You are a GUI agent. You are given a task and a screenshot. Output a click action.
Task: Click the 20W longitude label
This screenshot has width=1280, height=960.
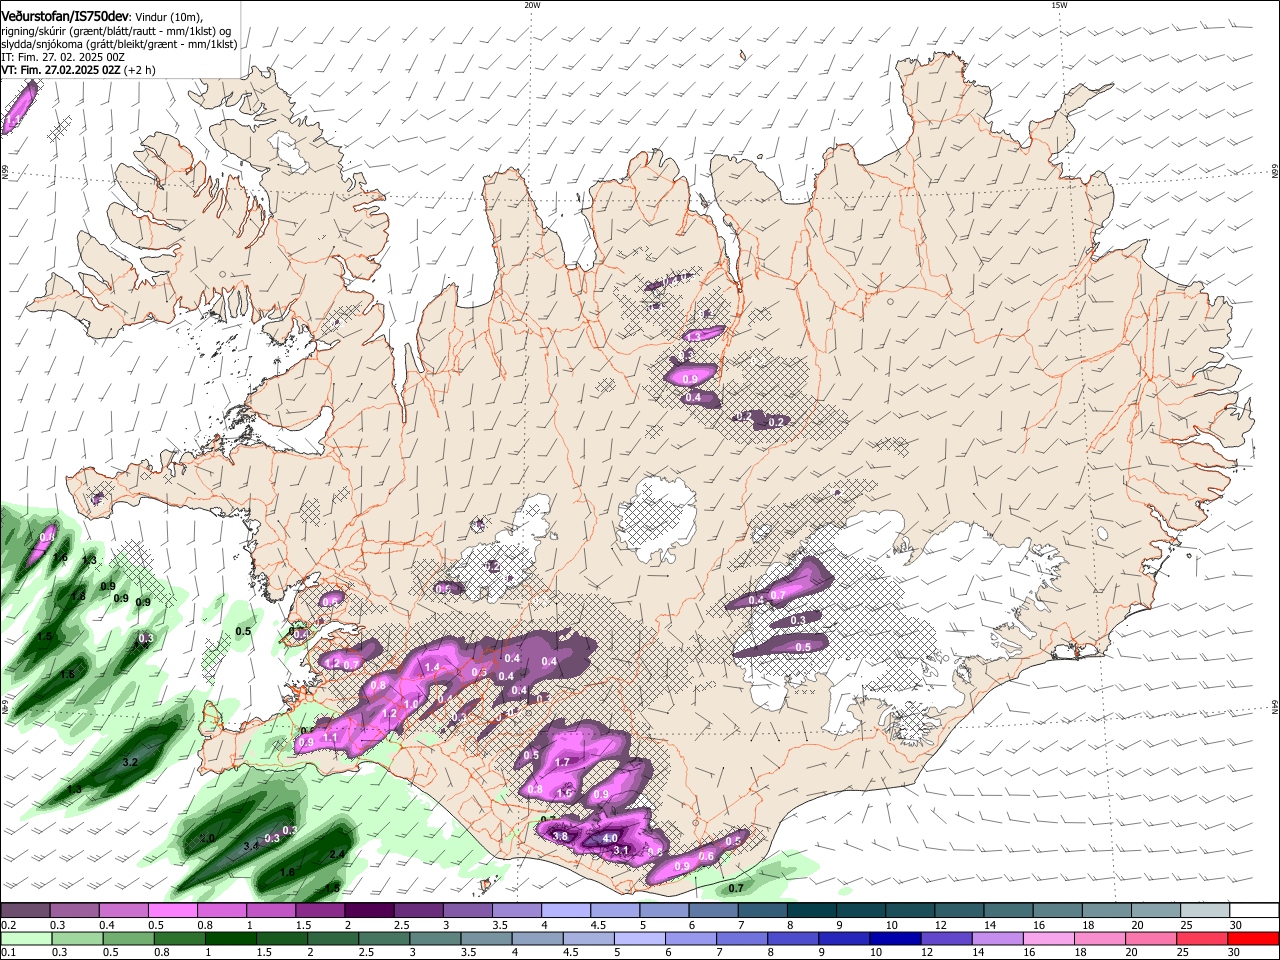(x=532, y=5)
